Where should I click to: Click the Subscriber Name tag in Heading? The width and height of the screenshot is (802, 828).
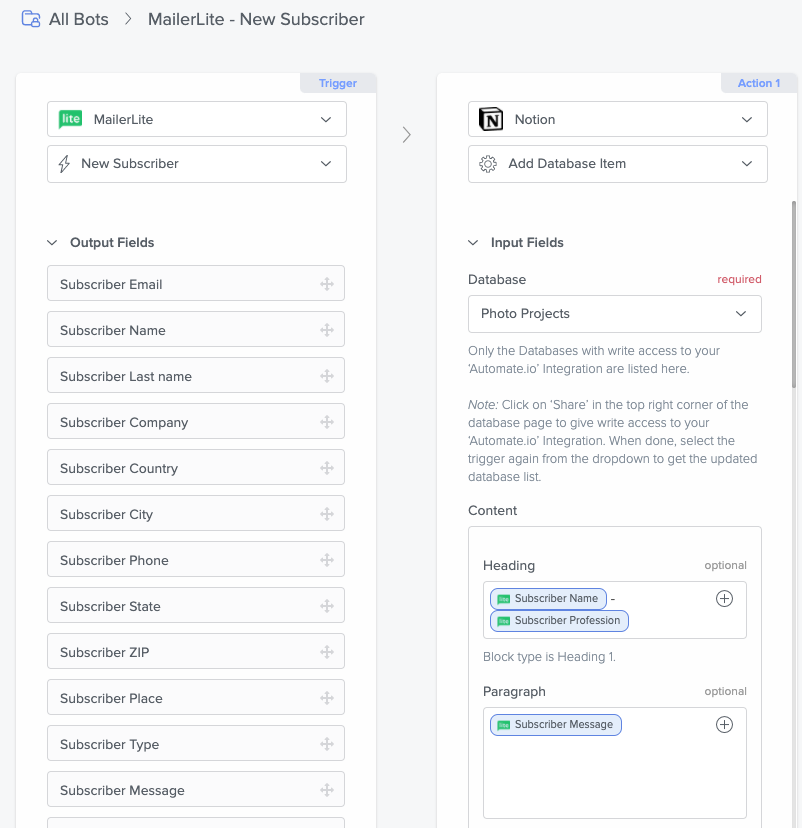tap(549, 599)
